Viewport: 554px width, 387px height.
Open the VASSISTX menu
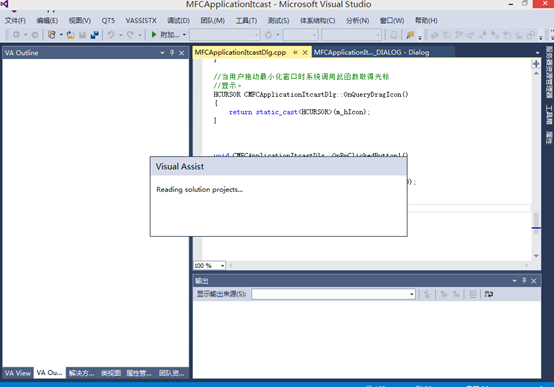[x=141, y=20]
